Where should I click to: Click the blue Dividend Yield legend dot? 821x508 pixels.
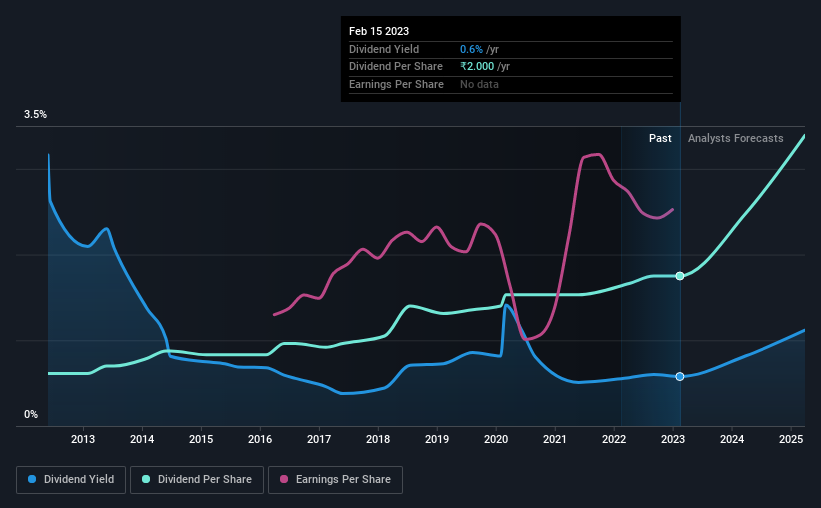[32, 479]
